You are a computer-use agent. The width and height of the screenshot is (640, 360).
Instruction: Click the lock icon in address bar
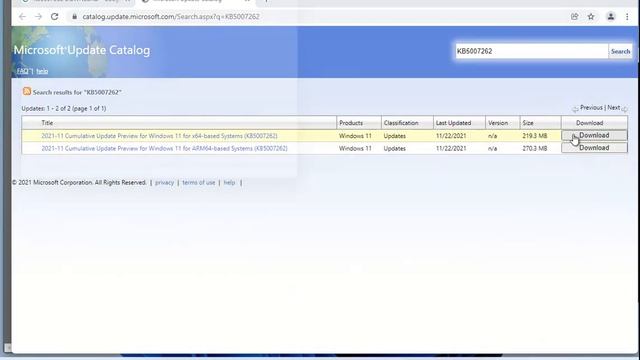click(74, 17)
